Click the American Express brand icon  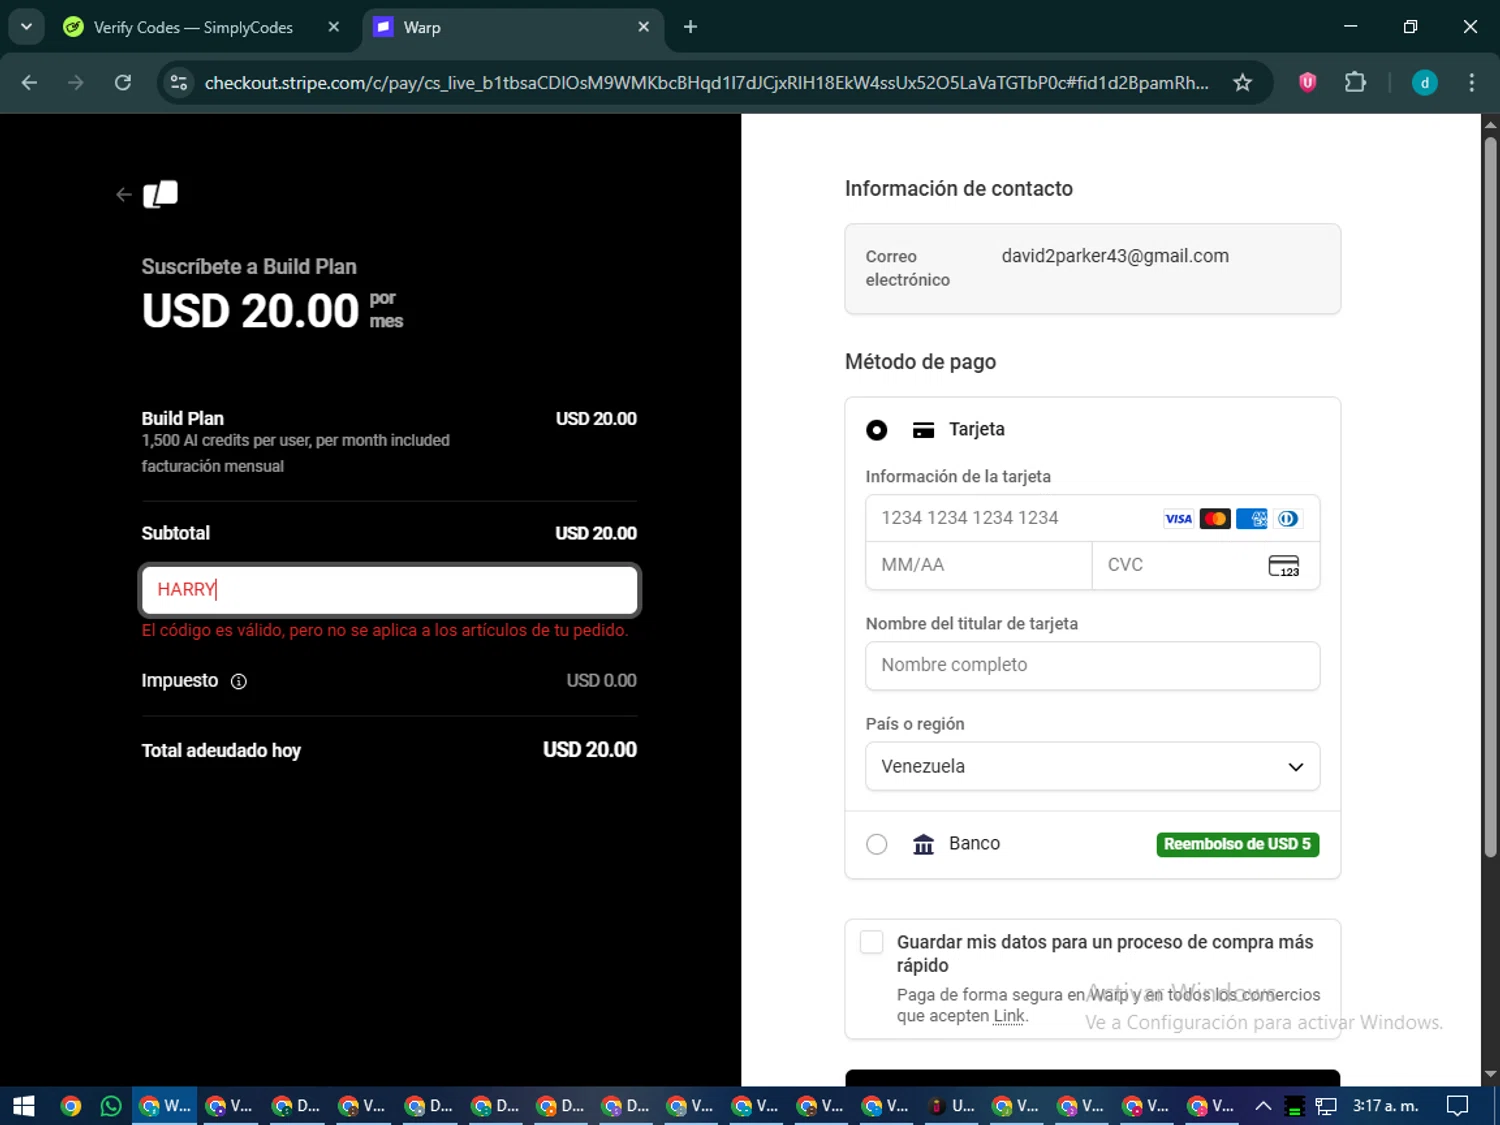[1251, 518]
